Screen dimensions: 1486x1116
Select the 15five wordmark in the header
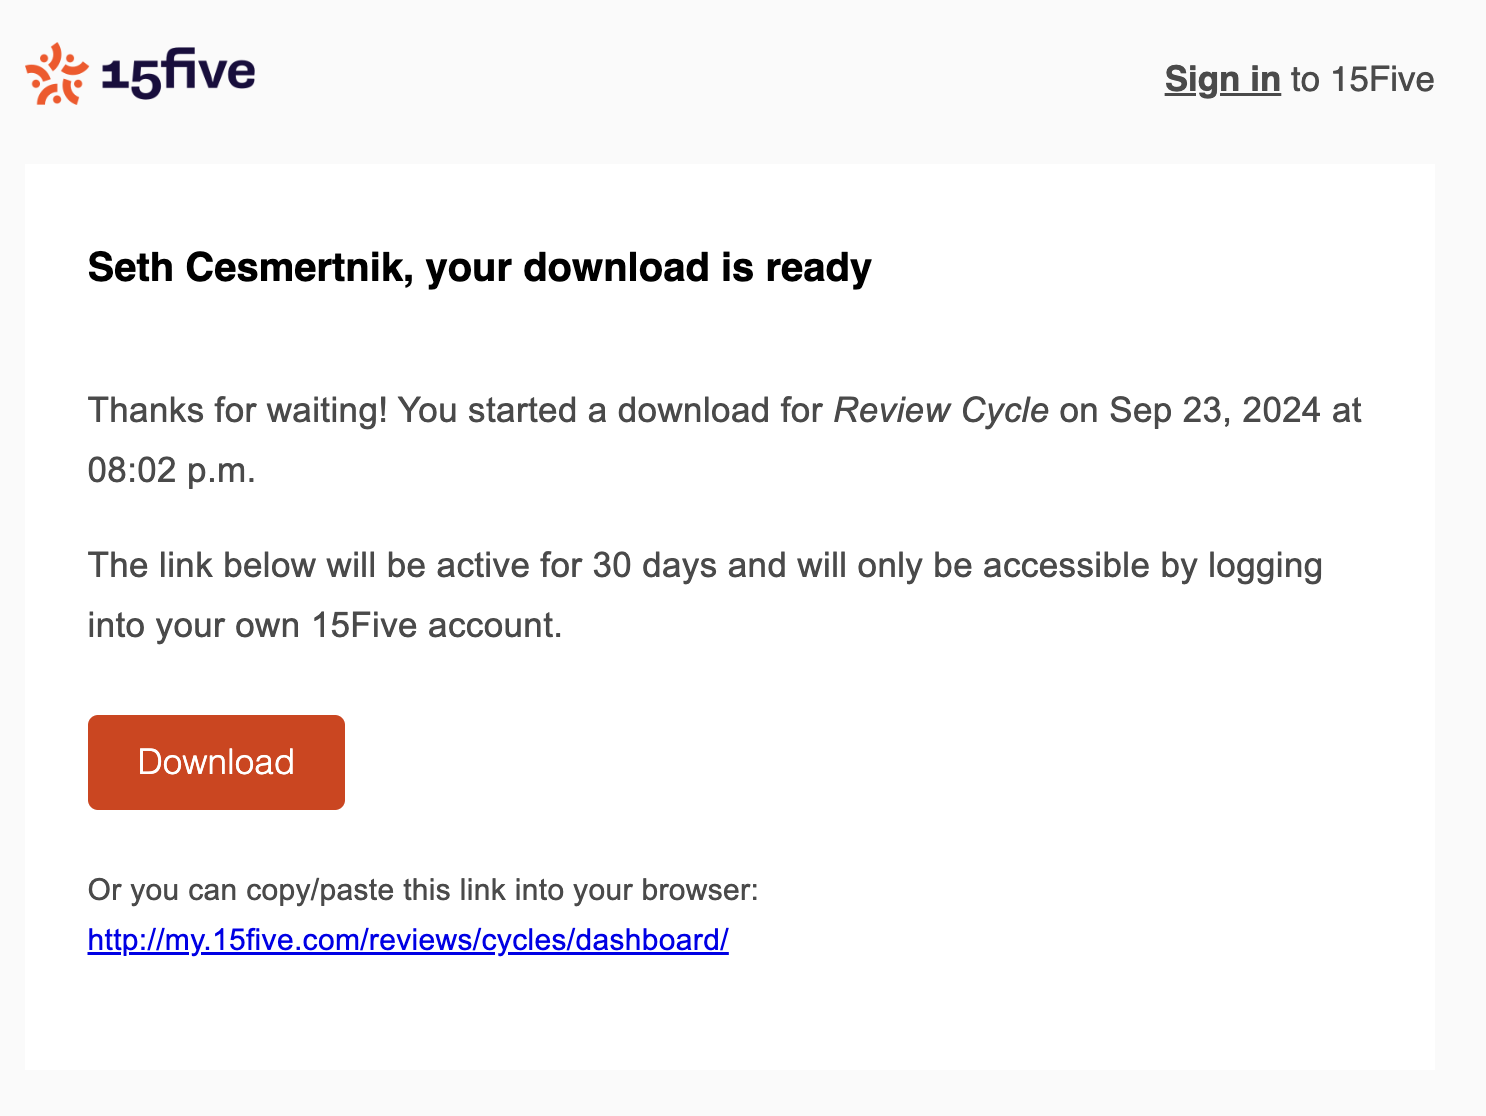tap(180, 72)
